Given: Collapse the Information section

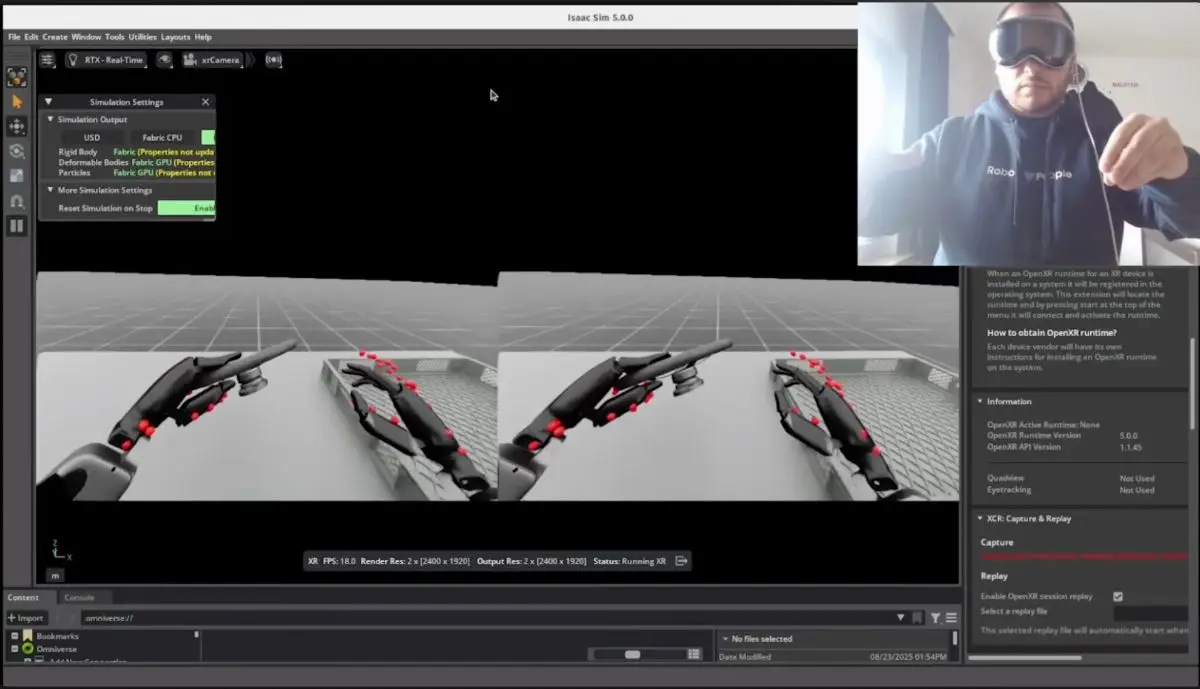Looking at the screenshot, I should tap(979, 401).
